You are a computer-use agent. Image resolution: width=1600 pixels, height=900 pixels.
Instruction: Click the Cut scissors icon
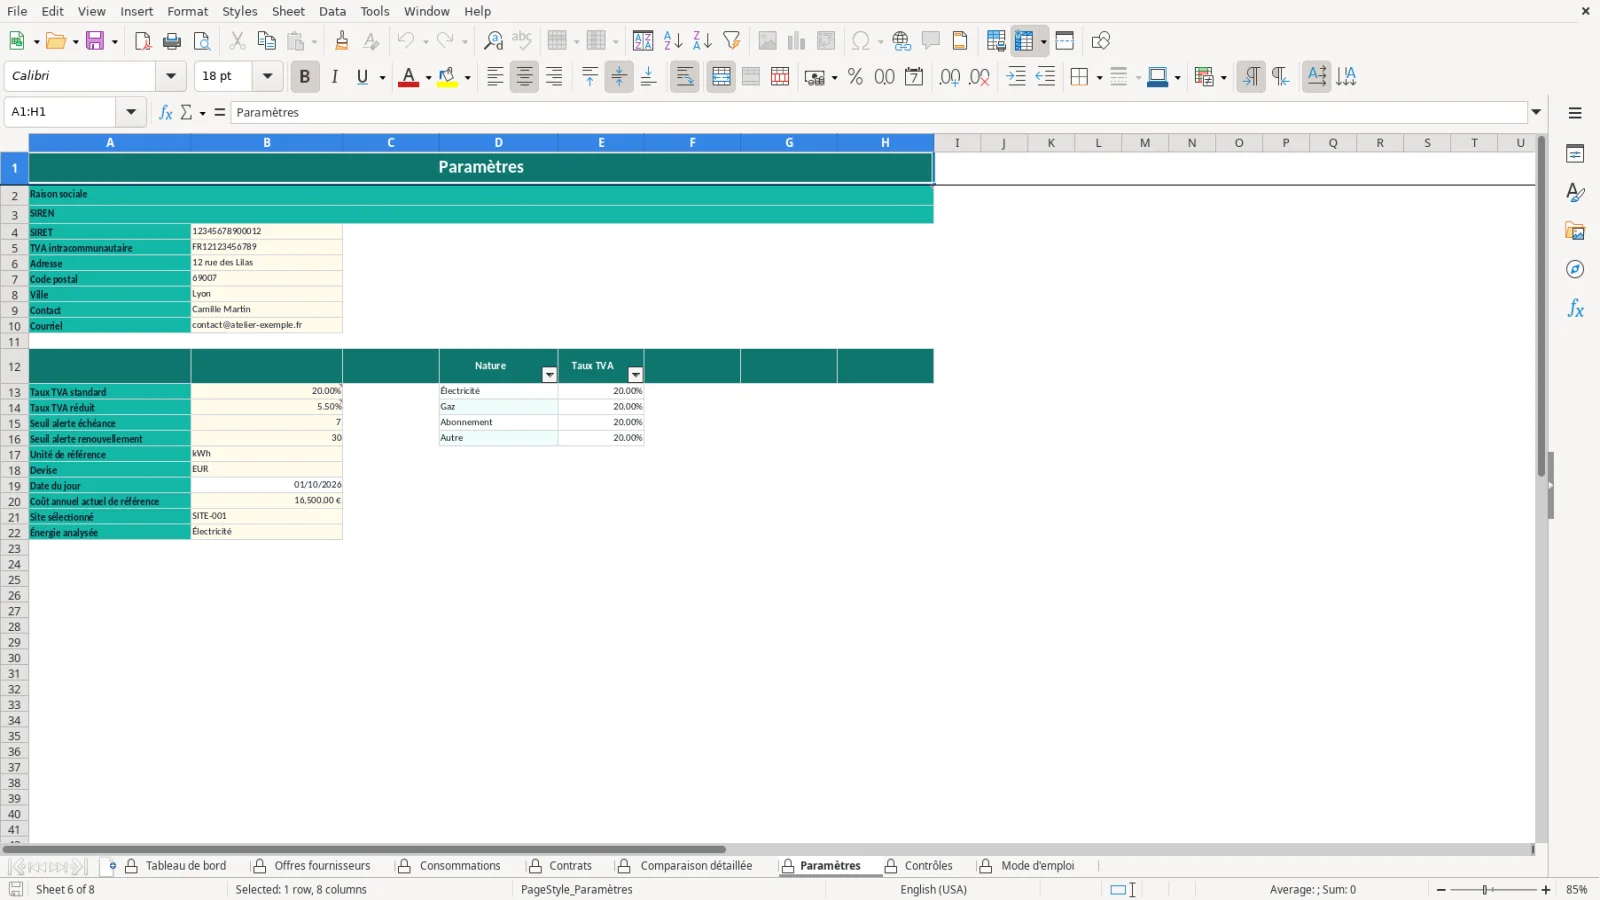click(x=237, y=41)
